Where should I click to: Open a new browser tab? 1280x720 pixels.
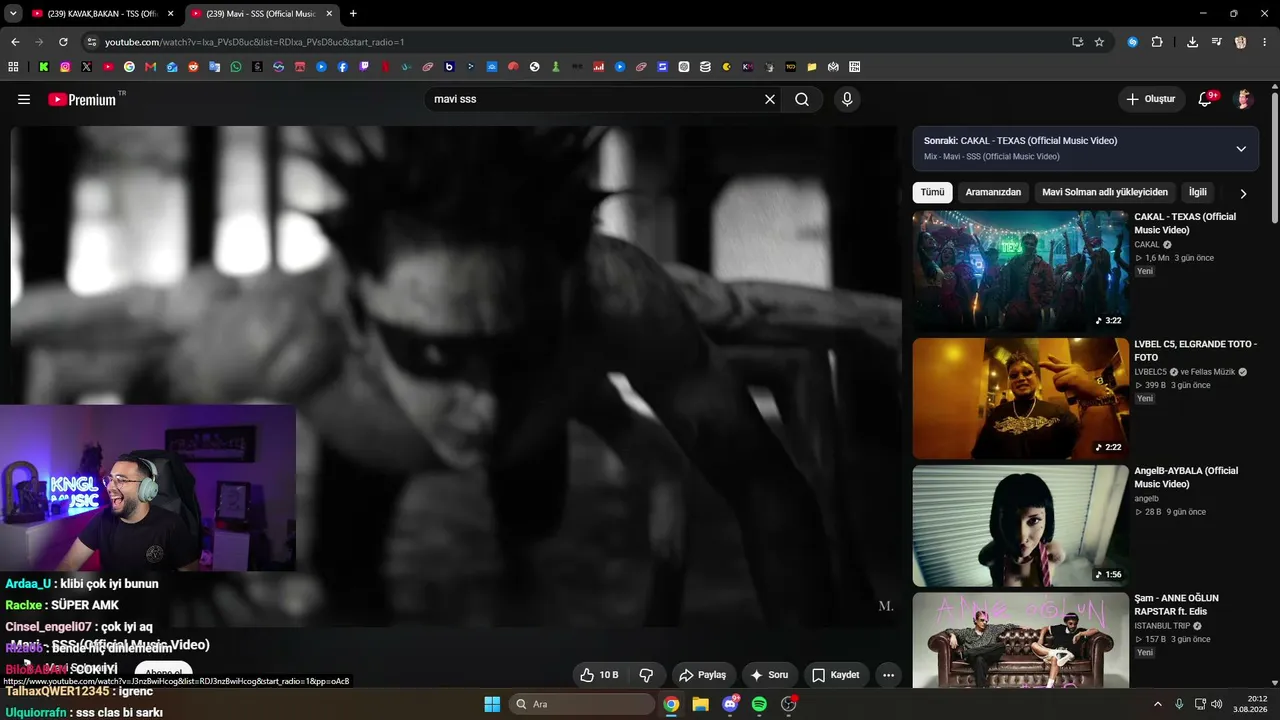(x=353, y=14)
